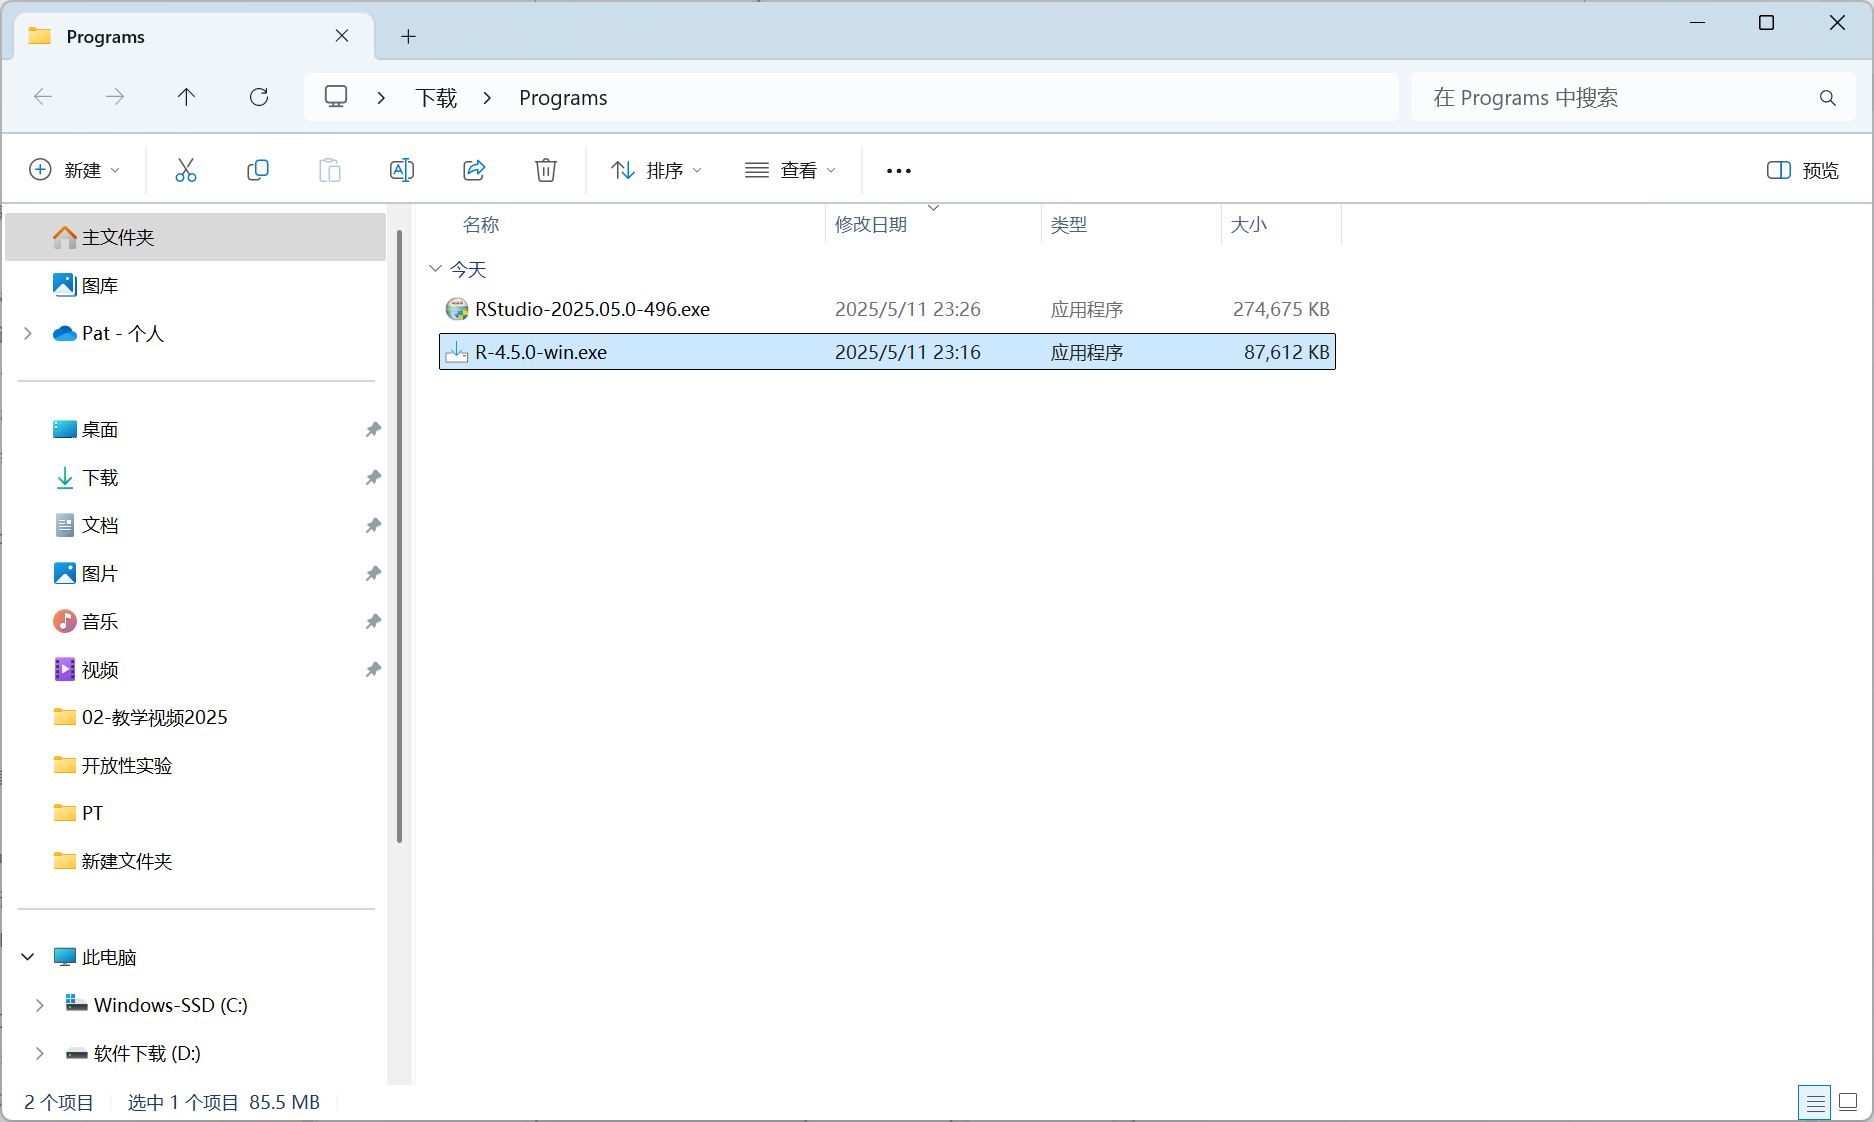Click date 2025/5/11 23:16 cell
The image size is (1874, 1122).
[x=908, y=352]
